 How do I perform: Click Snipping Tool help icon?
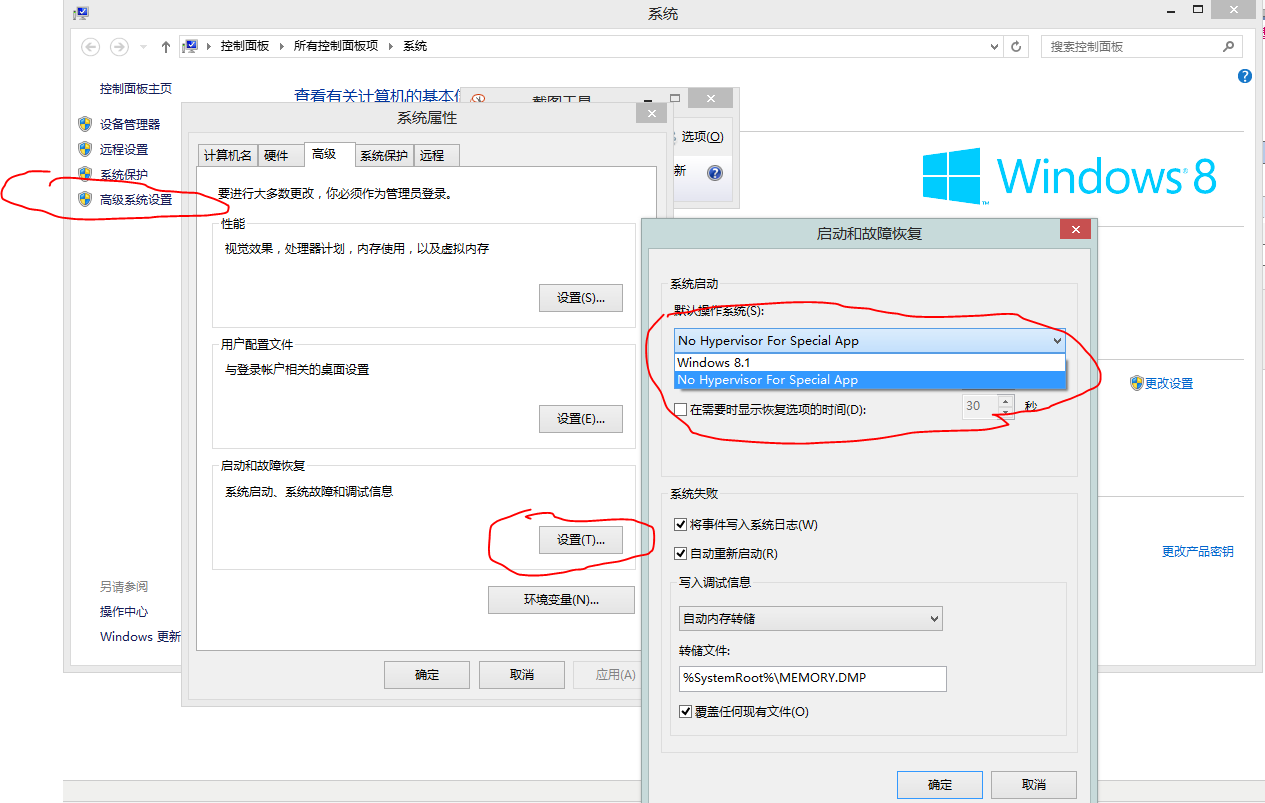715,173
